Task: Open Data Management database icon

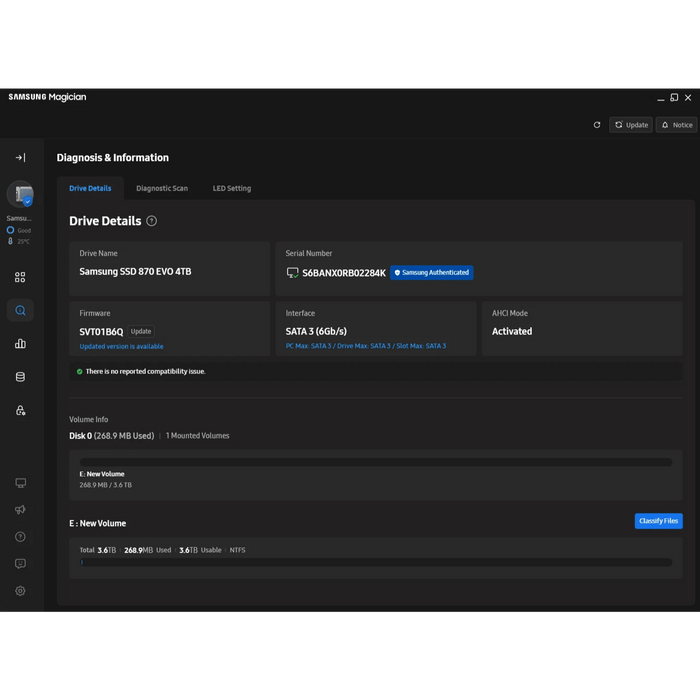Action: click(x=20, y=377)
